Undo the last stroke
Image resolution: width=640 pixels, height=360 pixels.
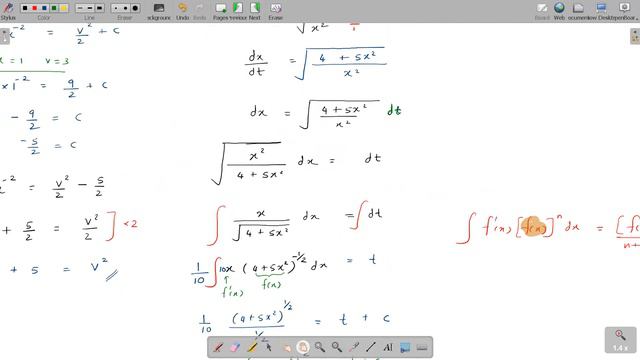pos(182,11)
